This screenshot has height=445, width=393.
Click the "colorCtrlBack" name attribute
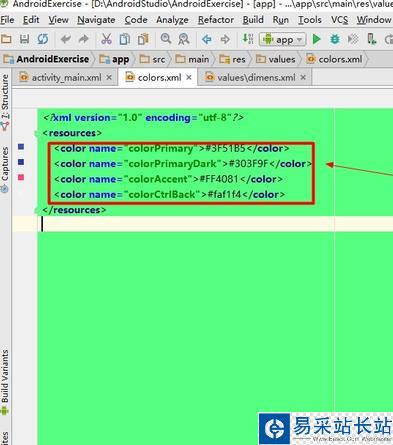[x=162, y=194]
